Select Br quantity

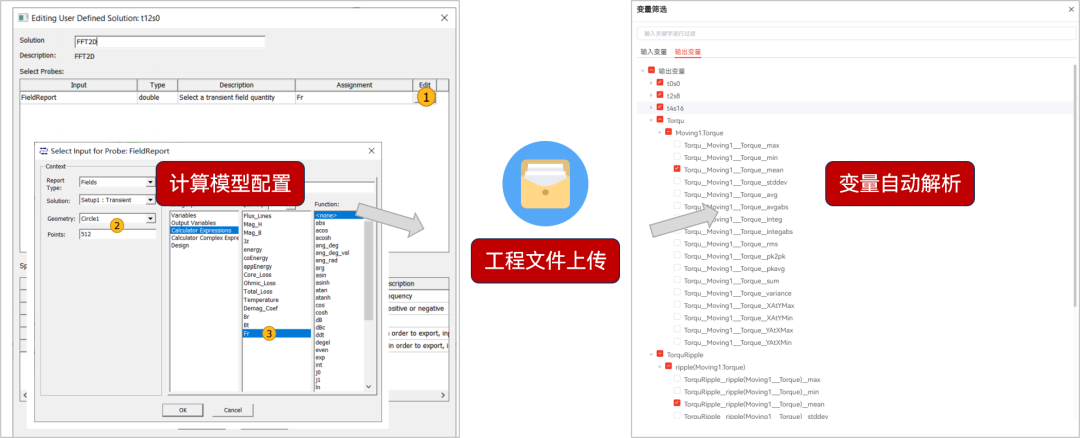[246, 317]
